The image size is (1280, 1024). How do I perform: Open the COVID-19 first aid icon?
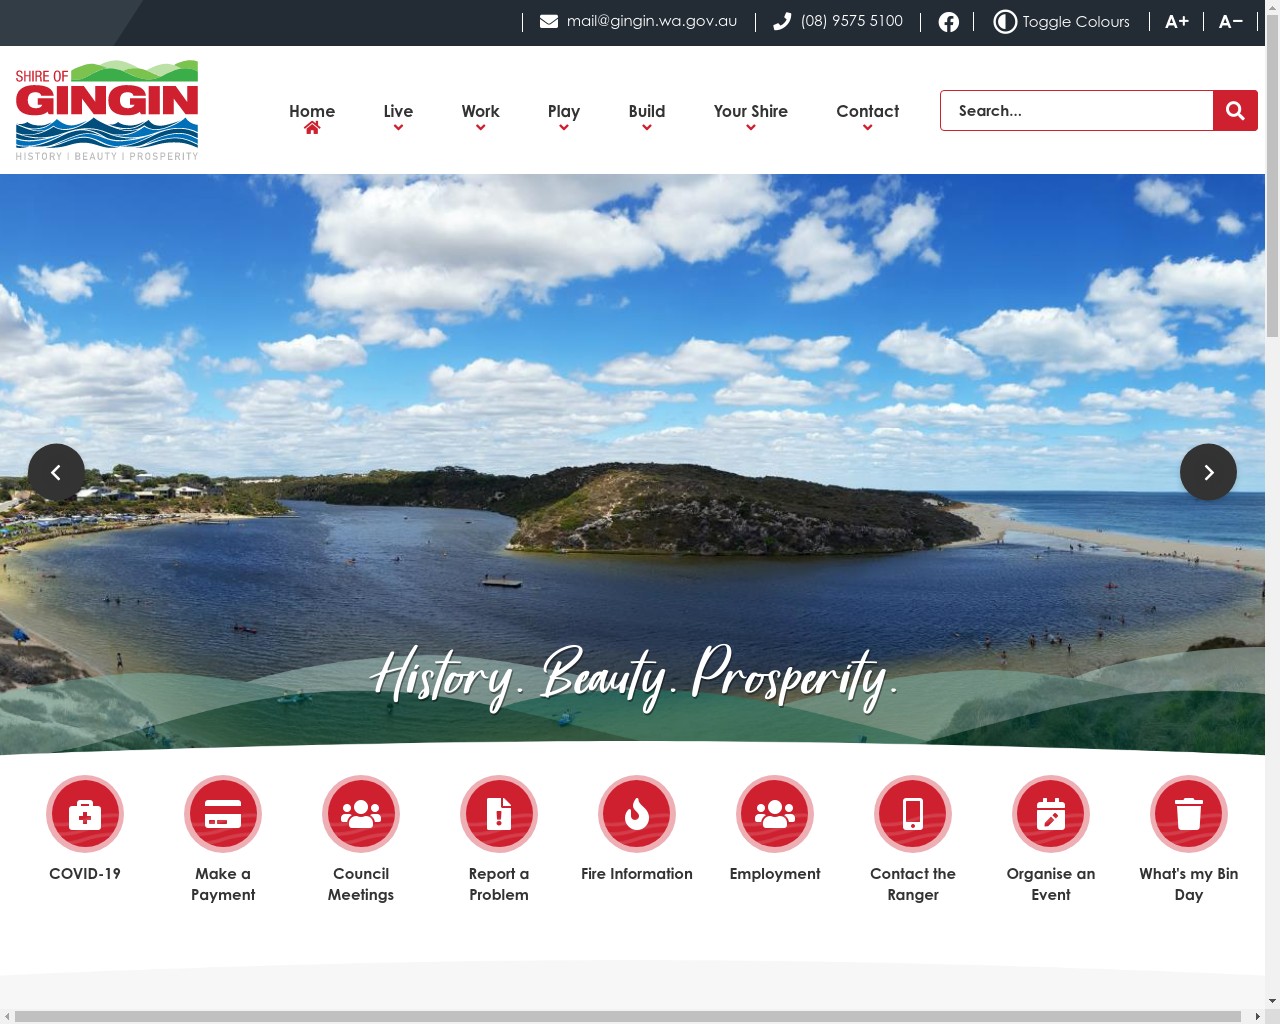85,814
